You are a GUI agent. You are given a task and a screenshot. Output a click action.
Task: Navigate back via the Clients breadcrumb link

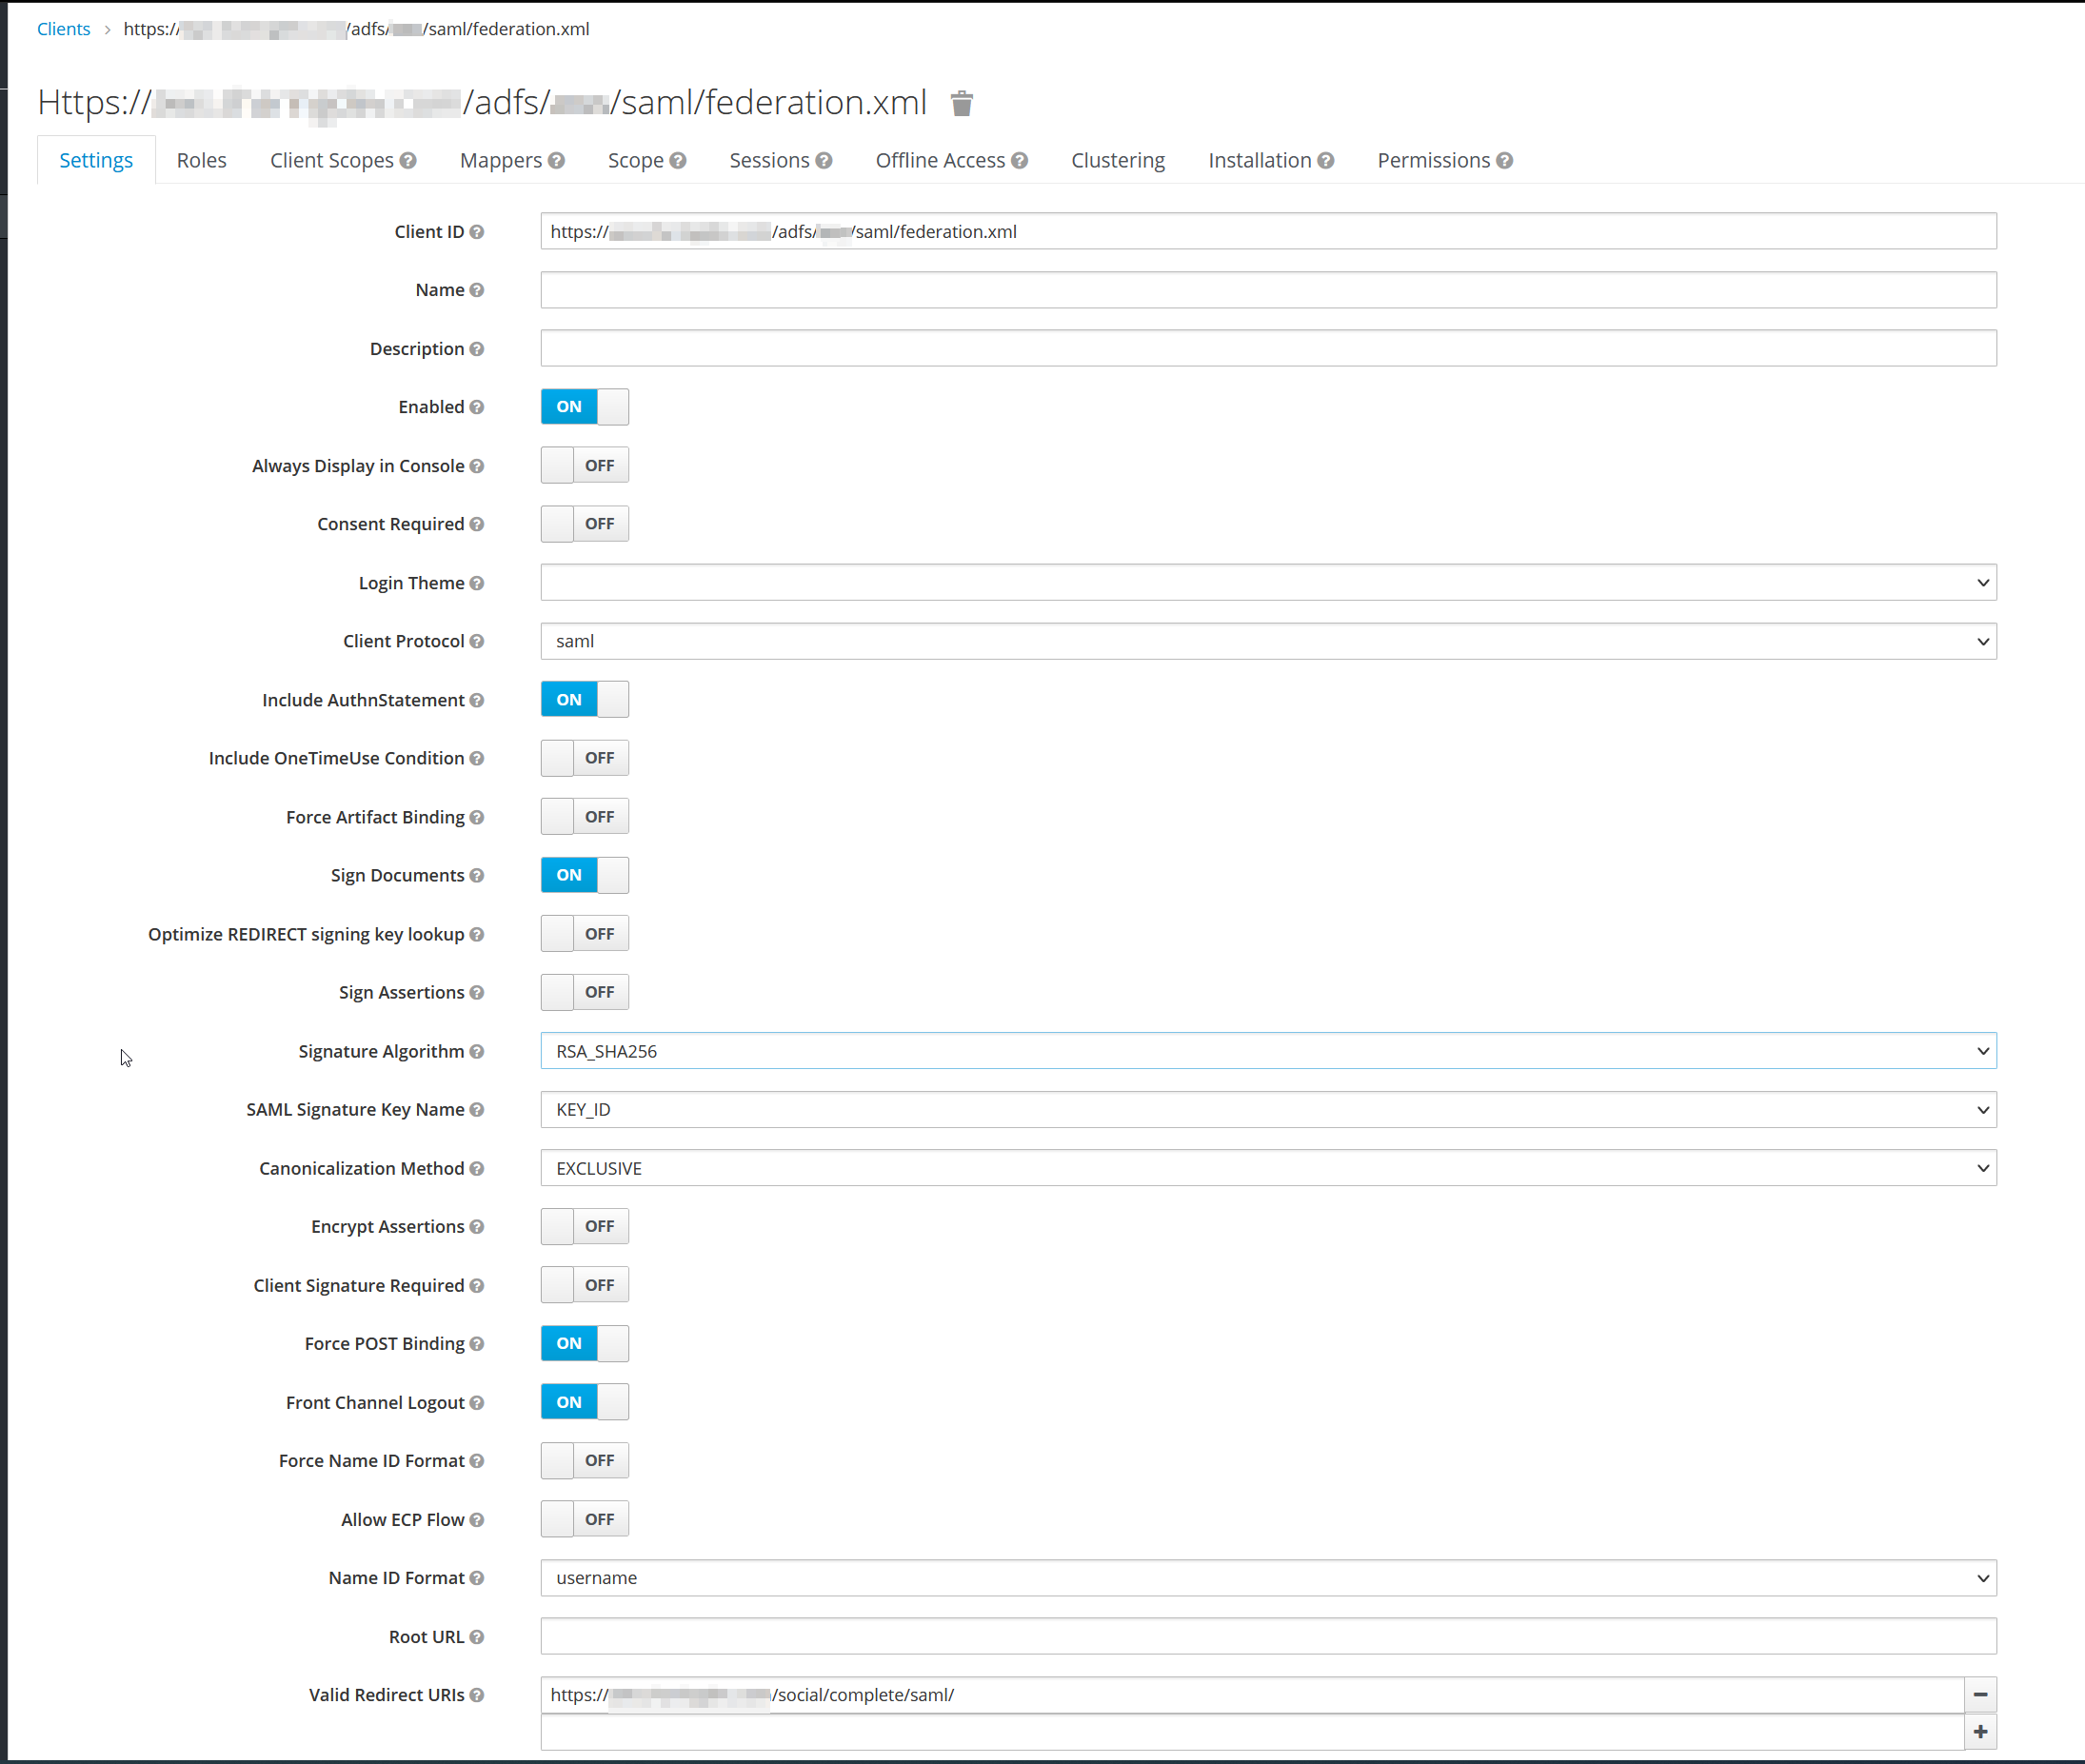pos(63,29)
